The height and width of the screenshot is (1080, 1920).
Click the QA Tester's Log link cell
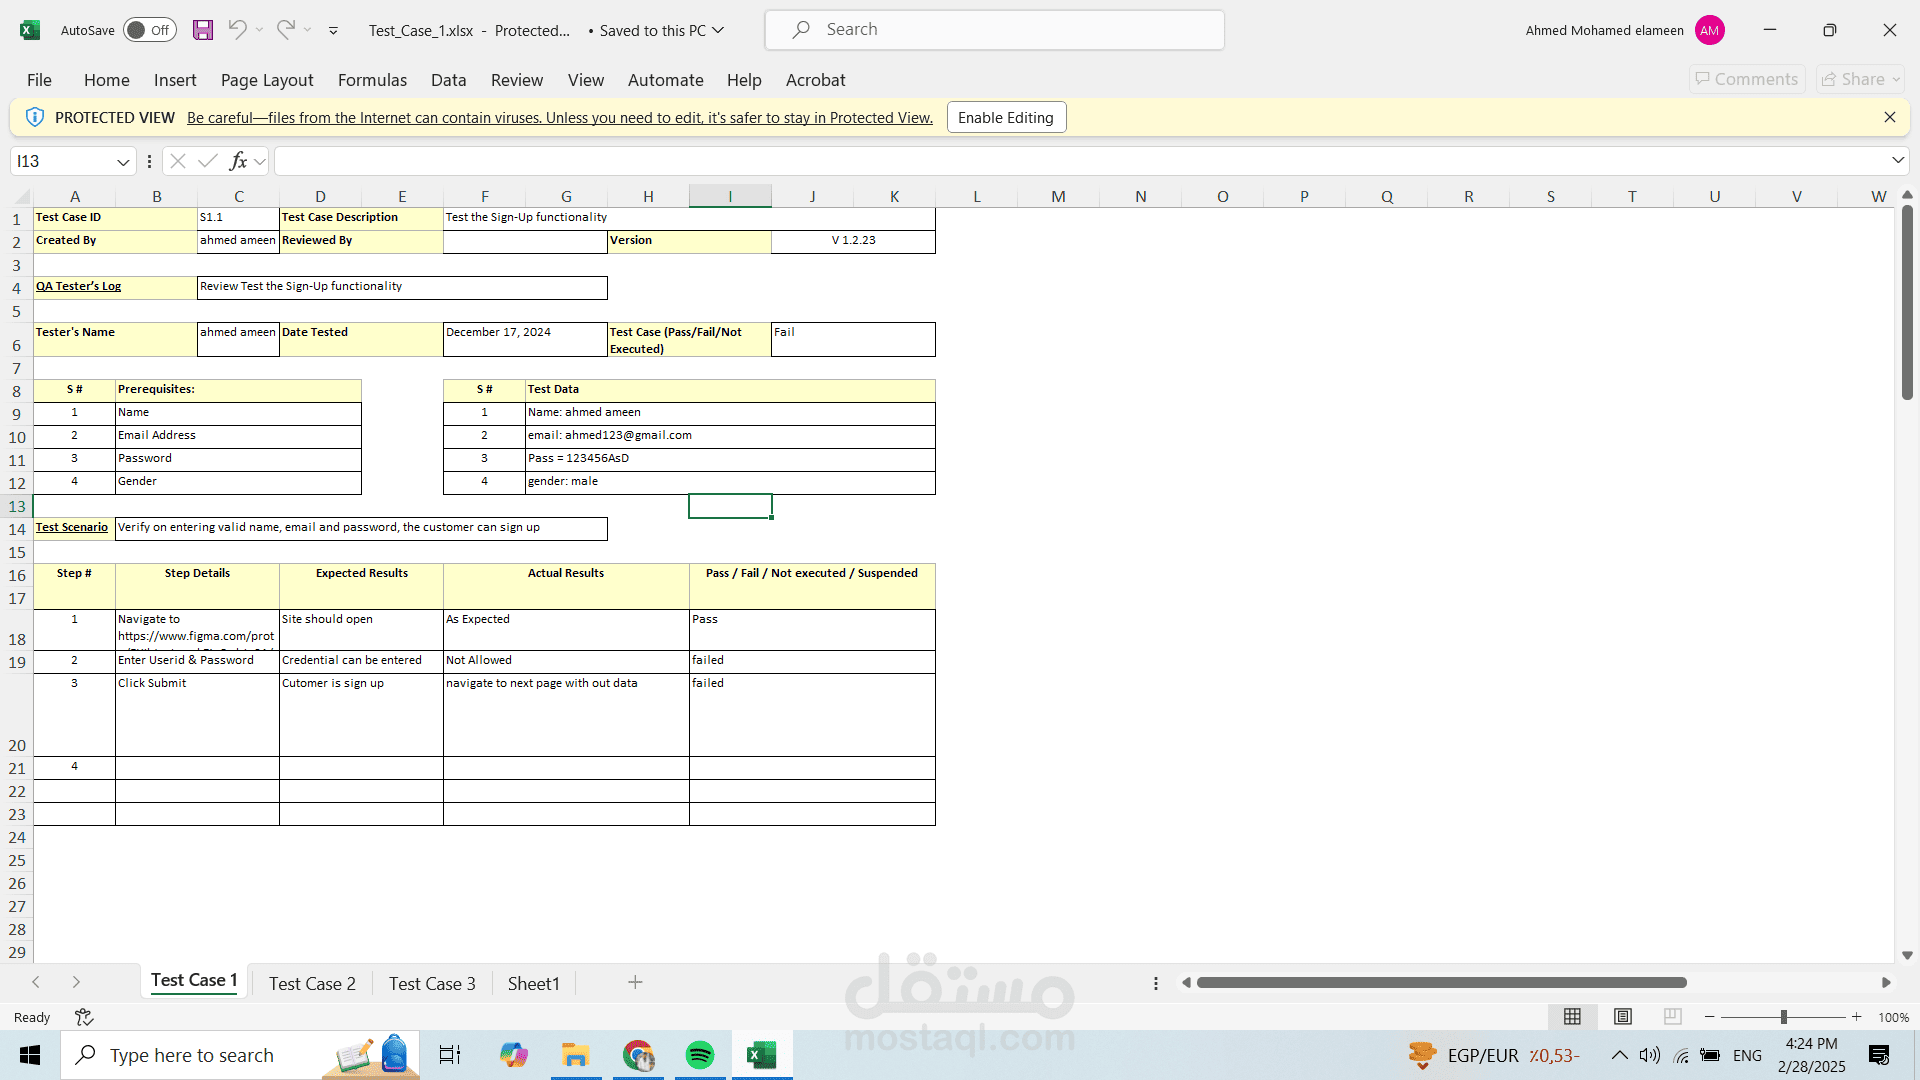click(115, 288)
